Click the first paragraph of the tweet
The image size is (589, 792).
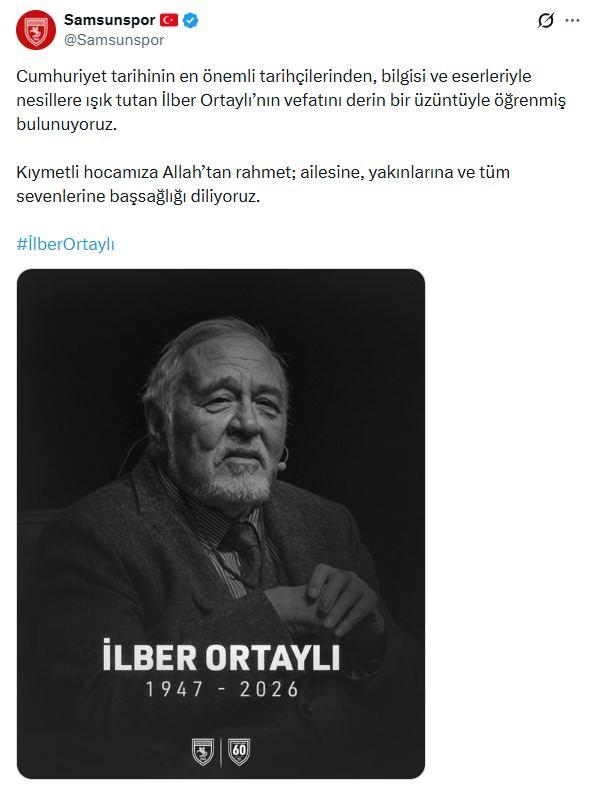coord(291,100)
